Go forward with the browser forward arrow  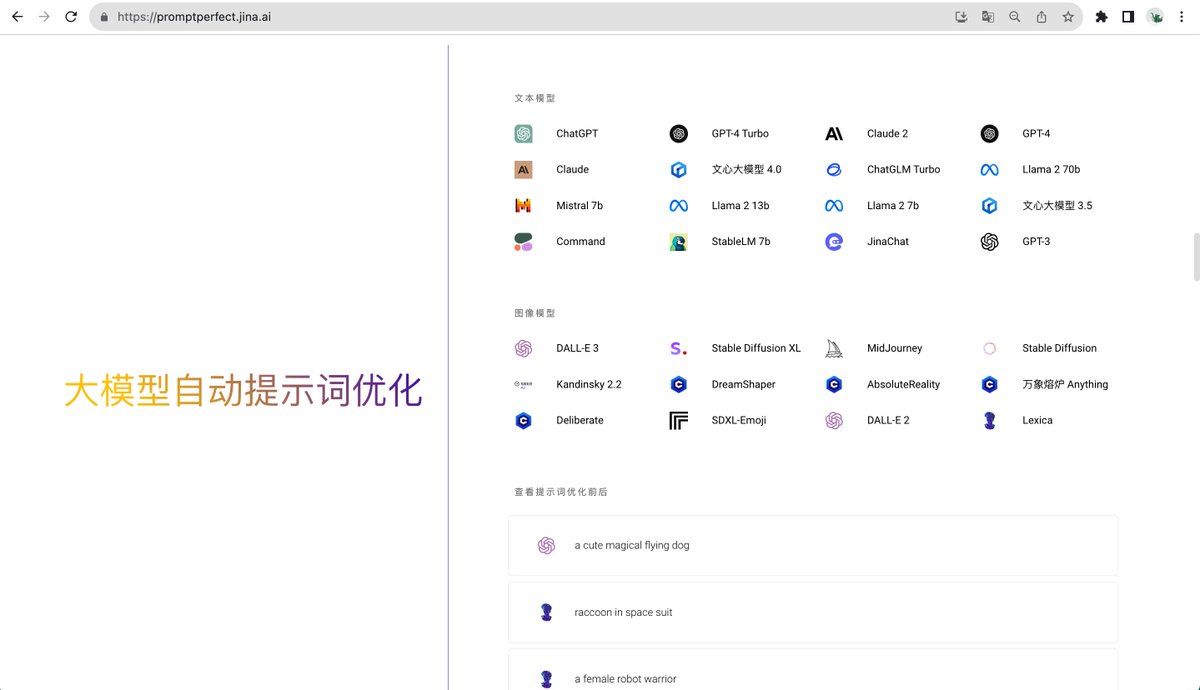click(44, 17)
